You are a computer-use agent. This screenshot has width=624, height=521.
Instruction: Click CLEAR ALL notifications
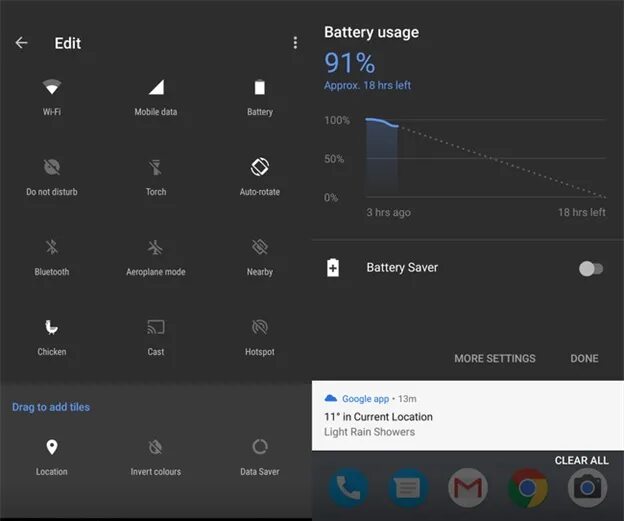click(x=581, y=461)
